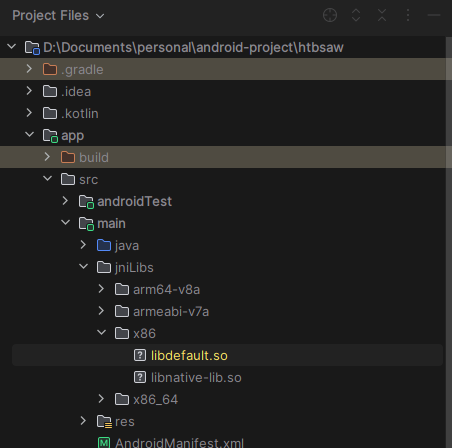Open the vertical three-dot options menu
Viewport: 452px width, 448px height.
408,15
